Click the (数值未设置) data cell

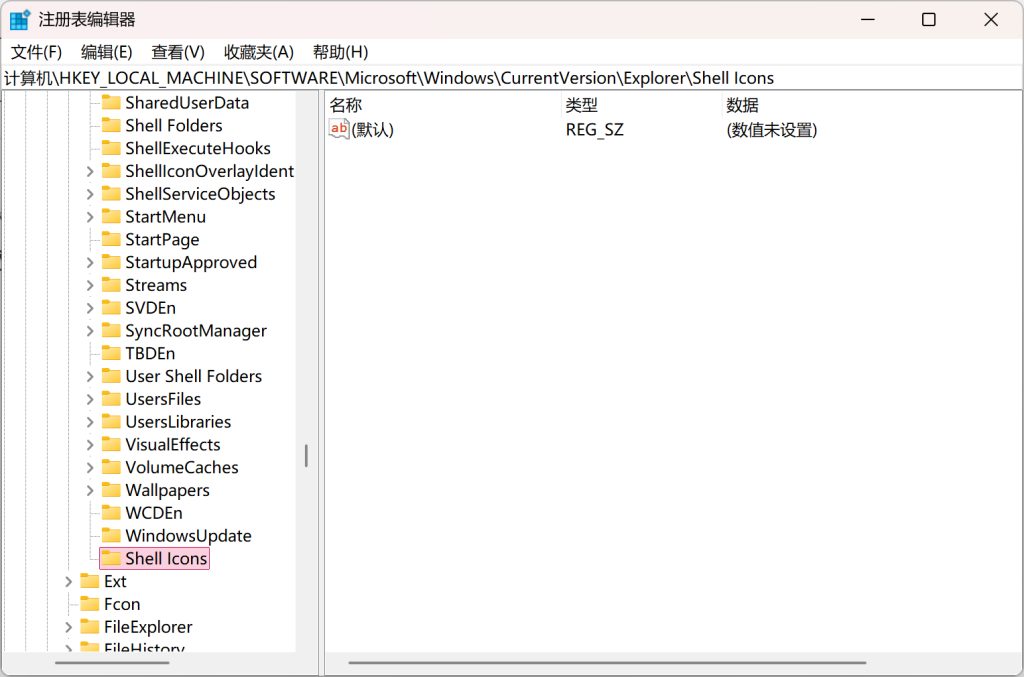tap(772, 130)
